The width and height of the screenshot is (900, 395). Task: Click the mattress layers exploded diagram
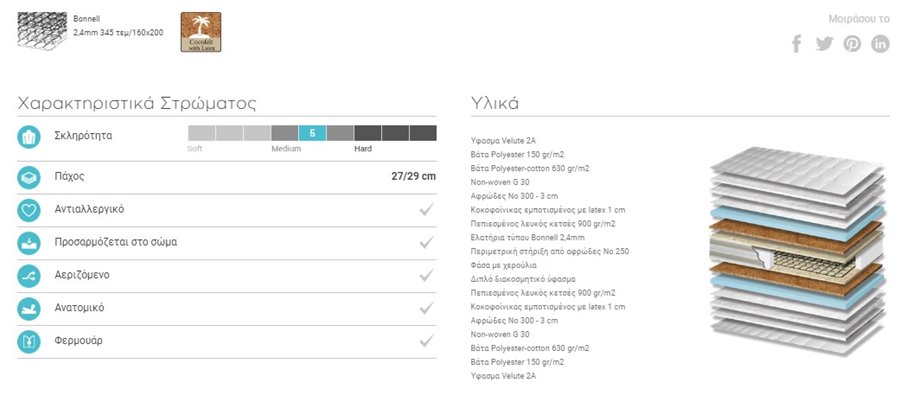click(797, 251)
